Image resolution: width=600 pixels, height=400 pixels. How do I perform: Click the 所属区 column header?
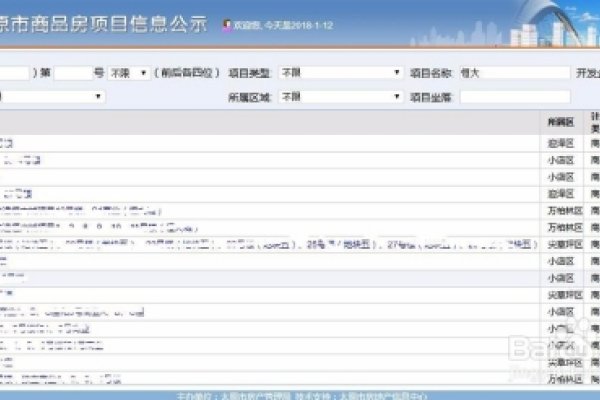coord(561,122)
